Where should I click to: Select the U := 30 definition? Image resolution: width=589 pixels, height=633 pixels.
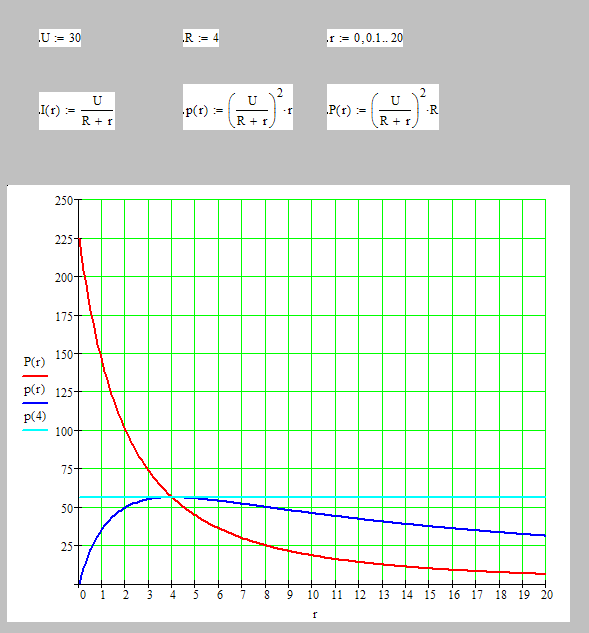[x=60, y=38]
